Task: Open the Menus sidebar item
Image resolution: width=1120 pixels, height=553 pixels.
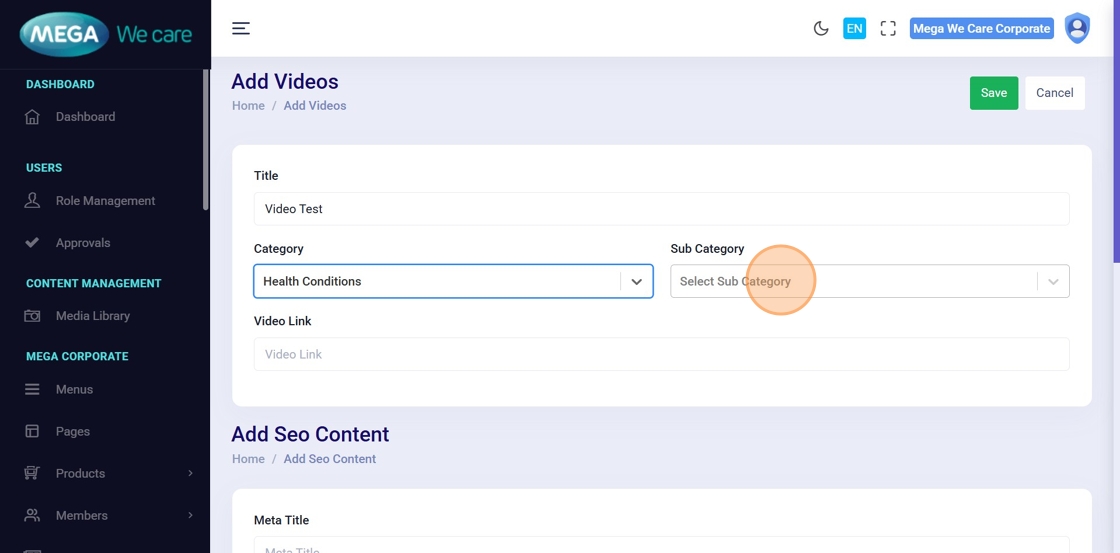Action: (x=74, y=389)
